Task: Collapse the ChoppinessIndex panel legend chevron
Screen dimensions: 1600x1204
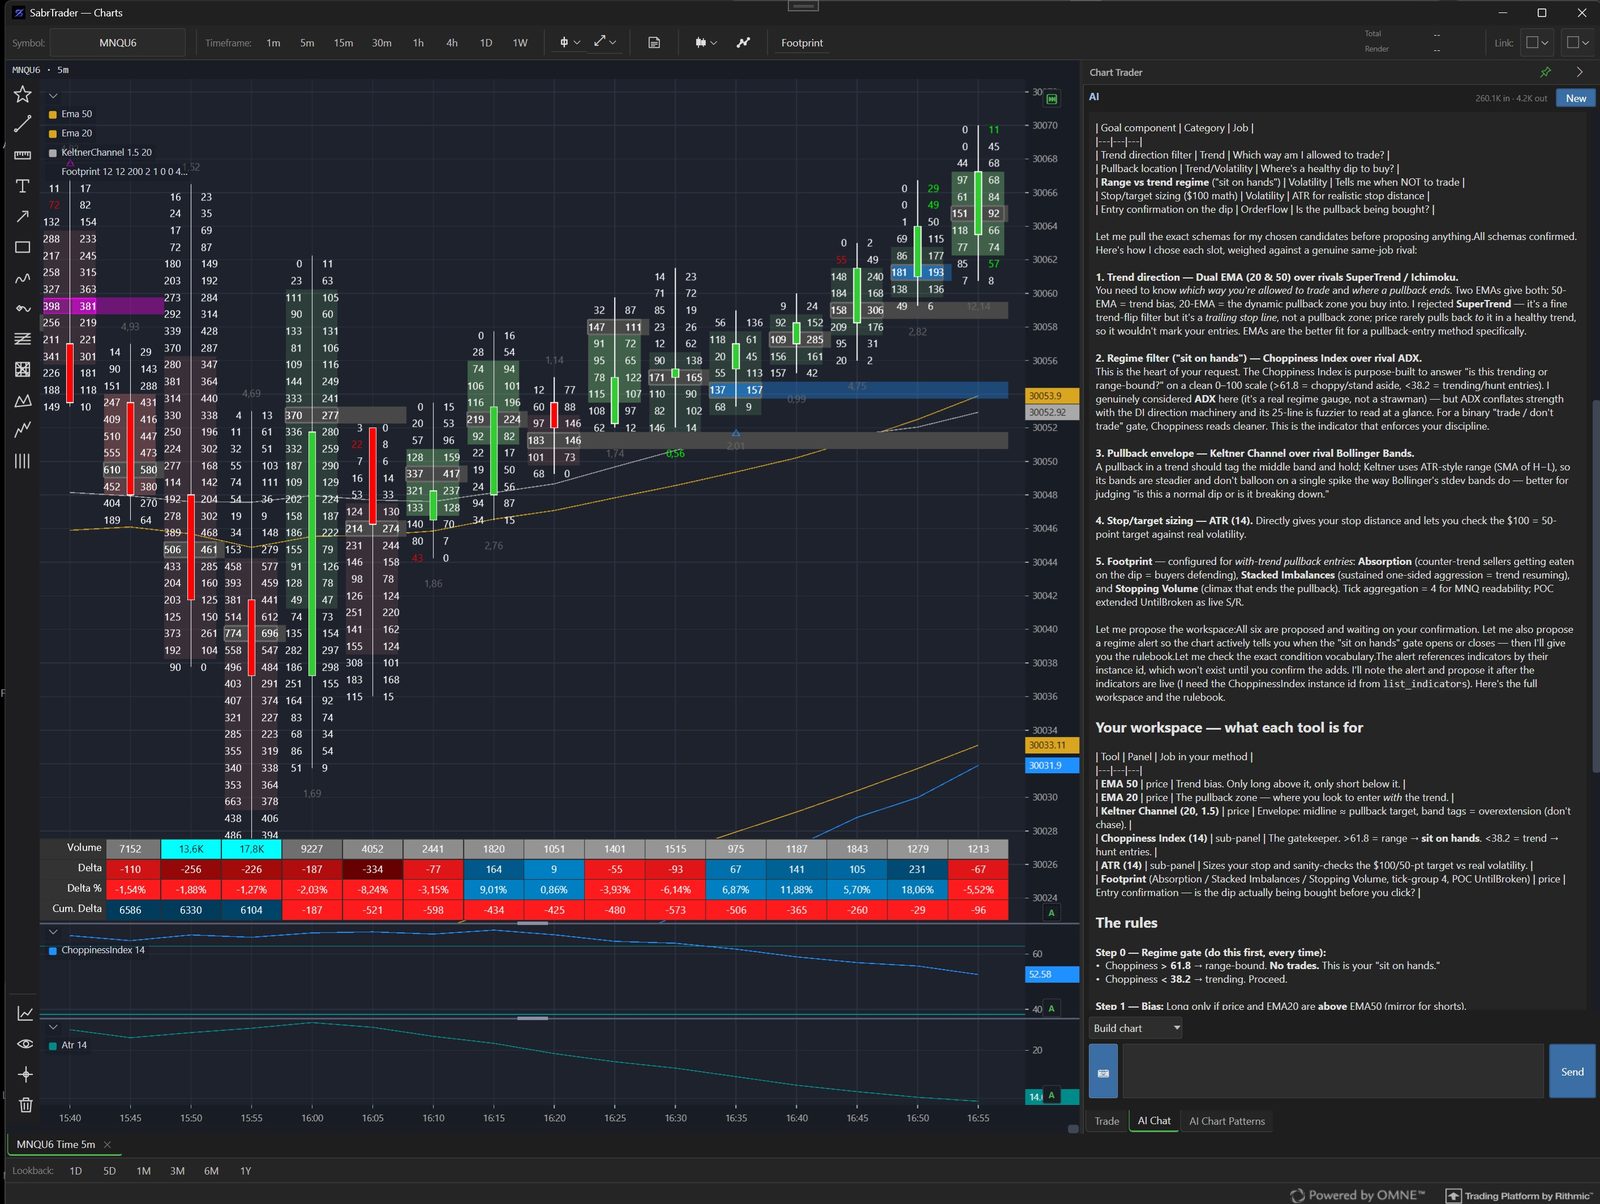Action: (x=53, y=932)
